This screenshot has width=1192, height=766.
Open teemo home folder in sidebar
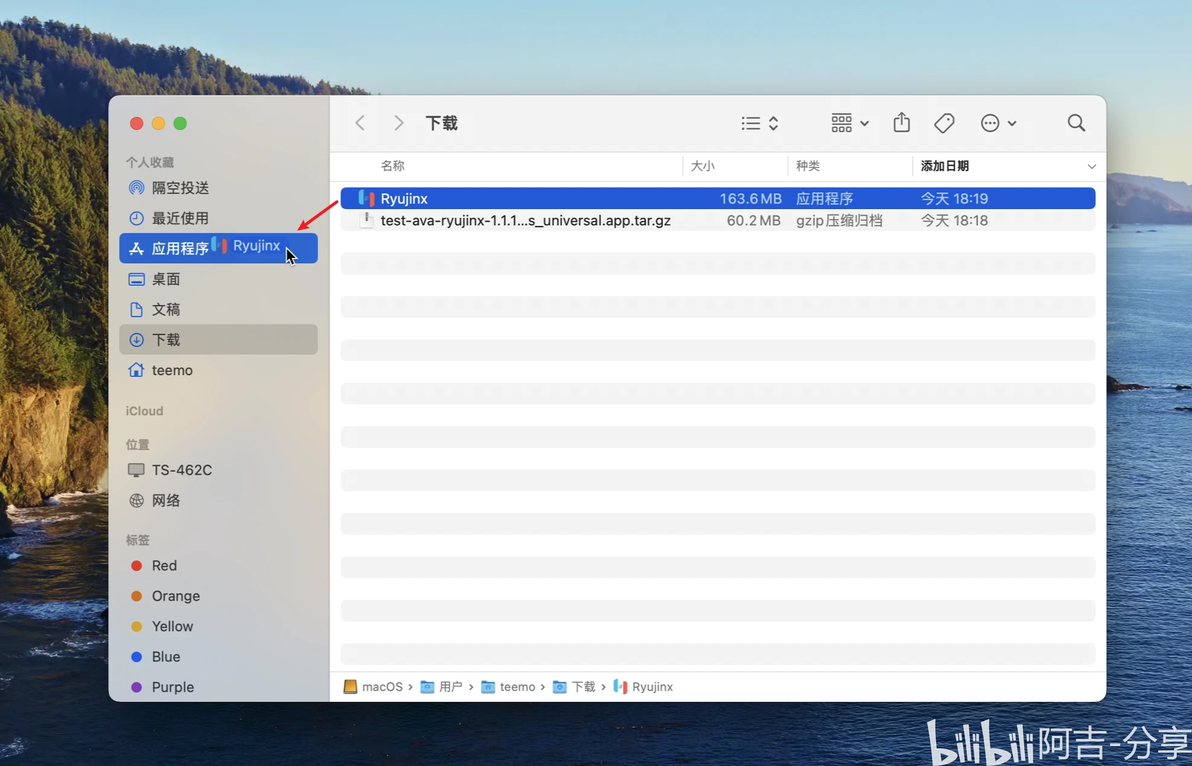218,370
